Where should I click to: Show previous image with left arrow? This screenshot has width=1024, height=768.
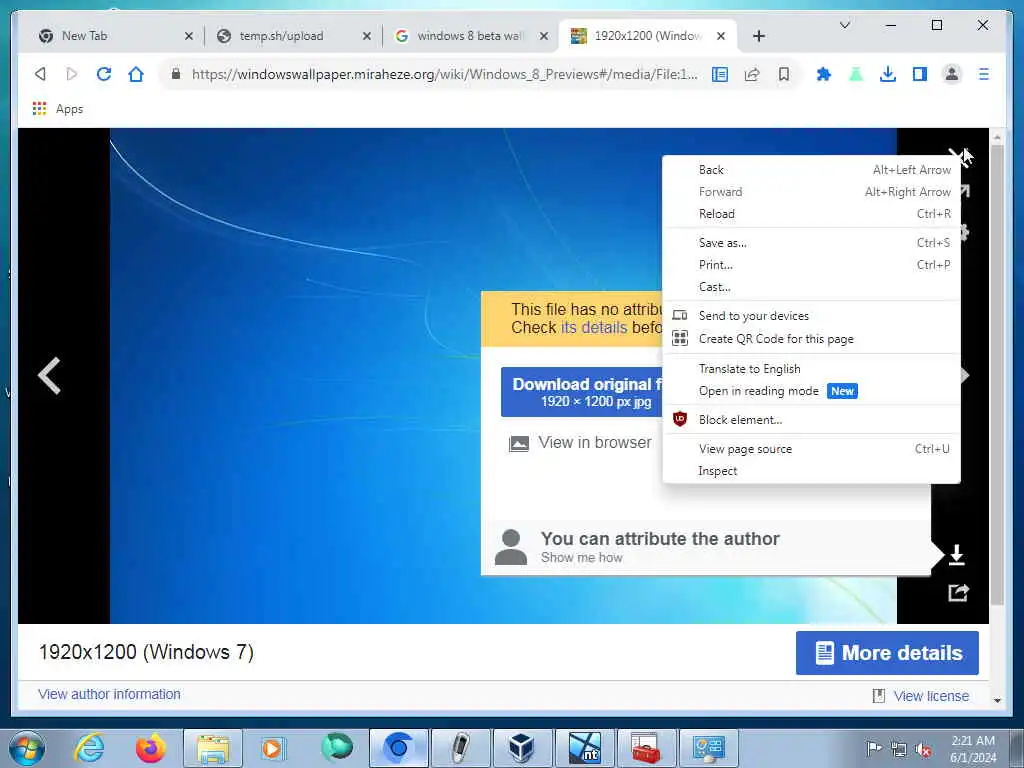(x=49, y=376)
